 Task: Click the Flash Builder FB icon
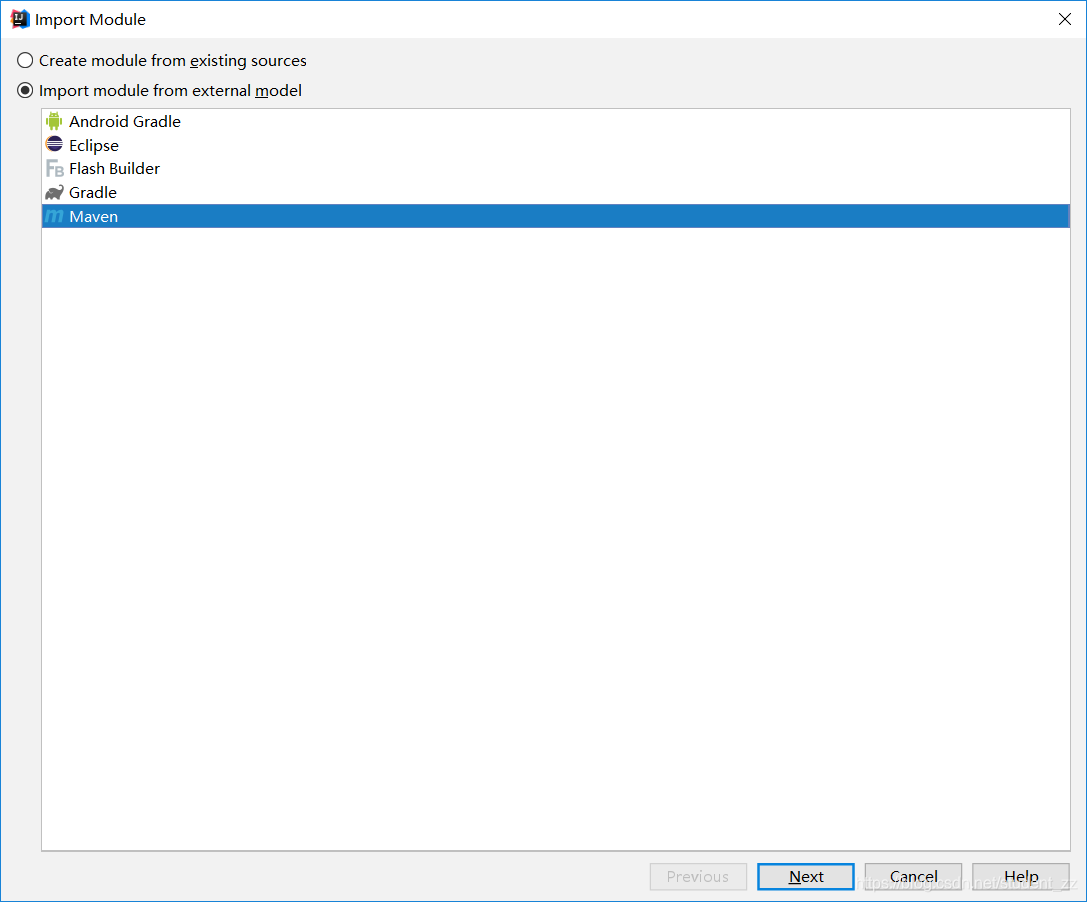point(54,168)
